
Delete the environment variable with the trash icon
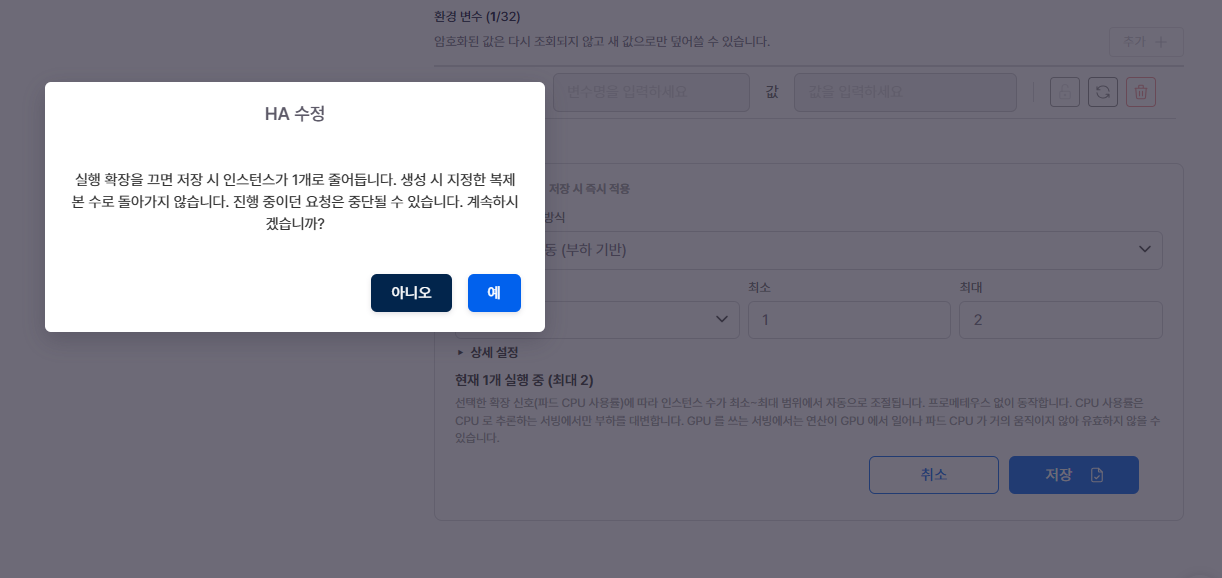click(1141, 92)
